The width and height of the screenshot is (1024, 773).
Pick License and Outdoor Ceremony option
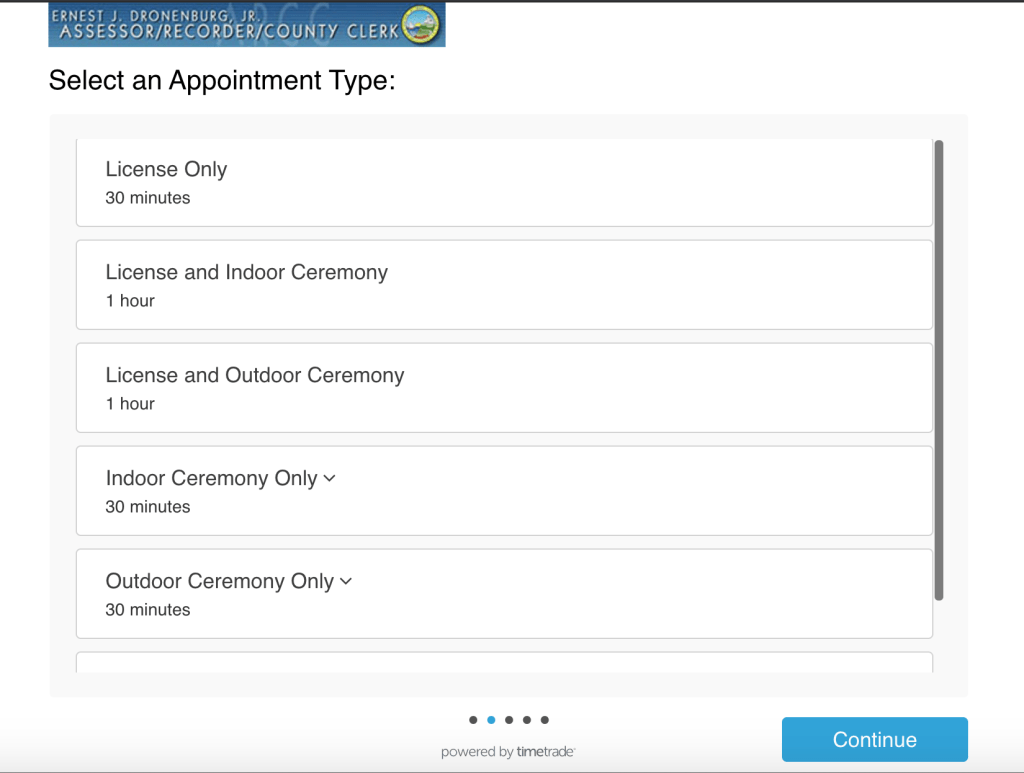coord(504,388)
